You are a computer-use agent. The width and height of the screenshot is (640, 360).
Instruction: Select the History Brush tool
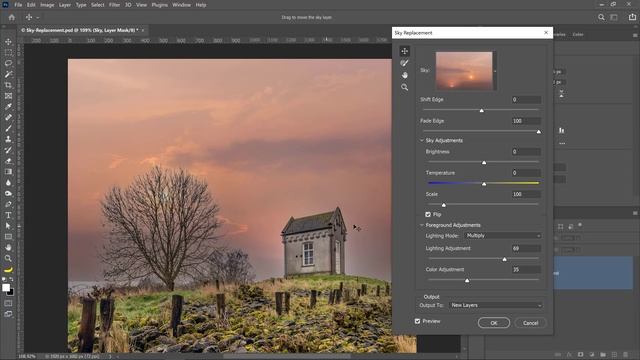pyautogui.click(x=8, y=150)
